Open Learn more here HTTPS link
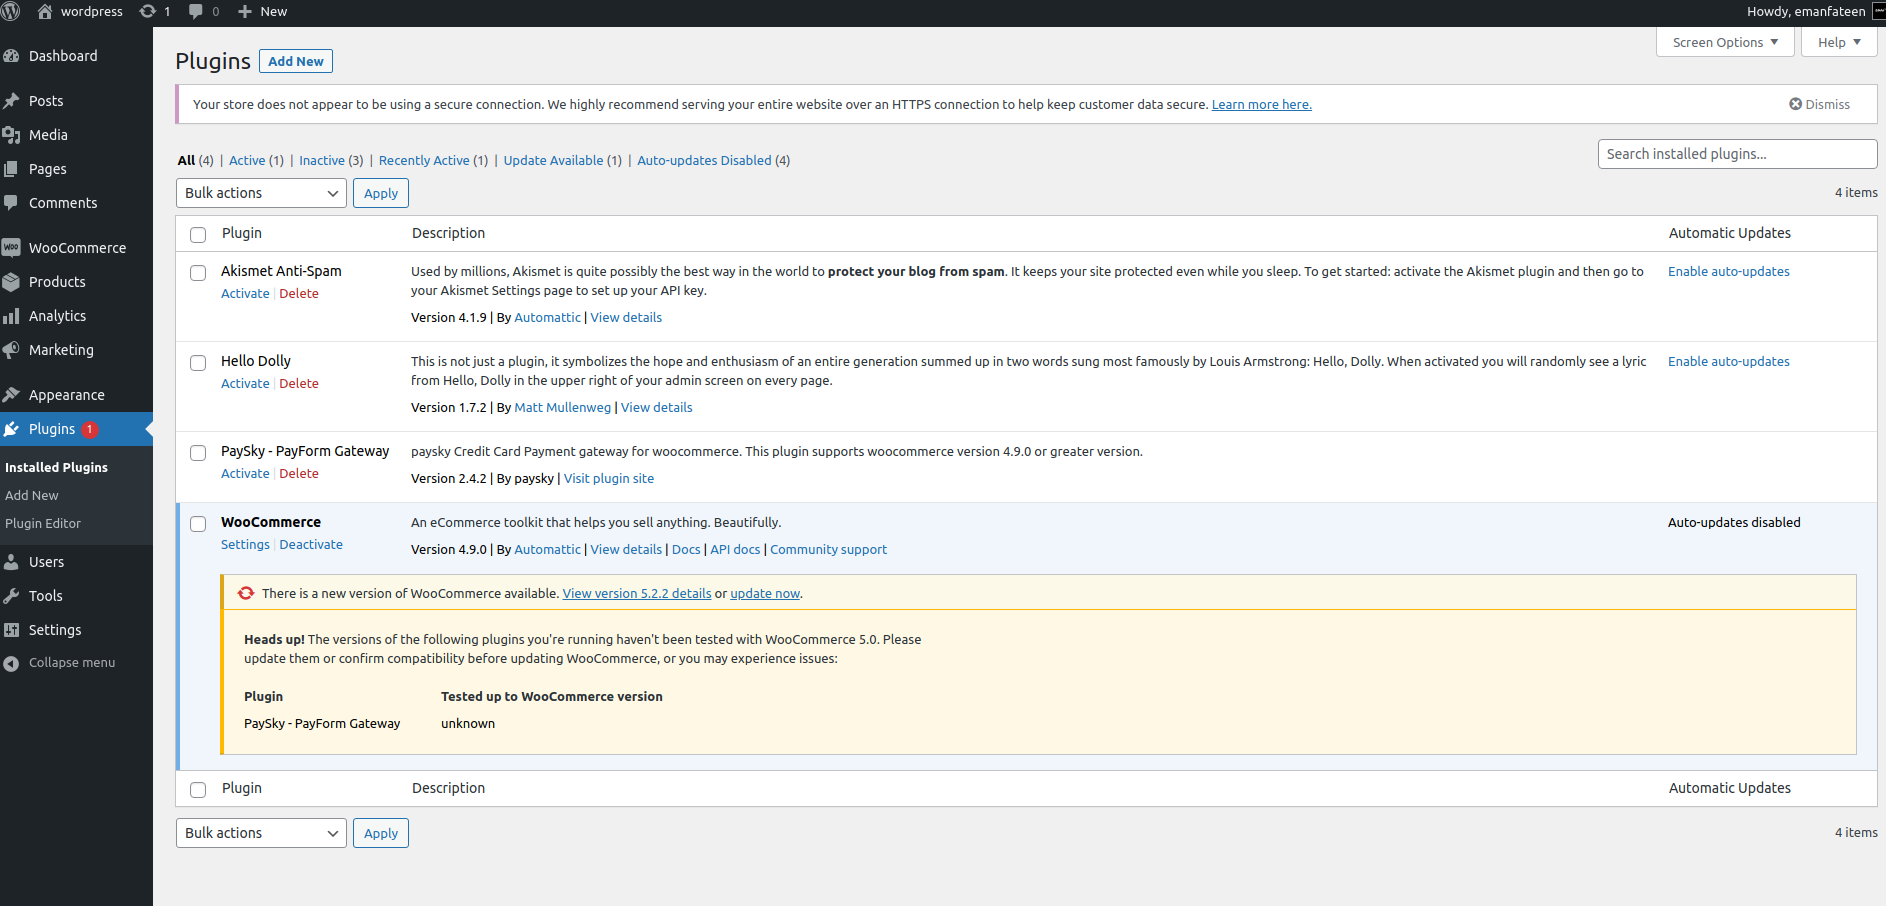1886x906 pixels. pos(1262,104)
